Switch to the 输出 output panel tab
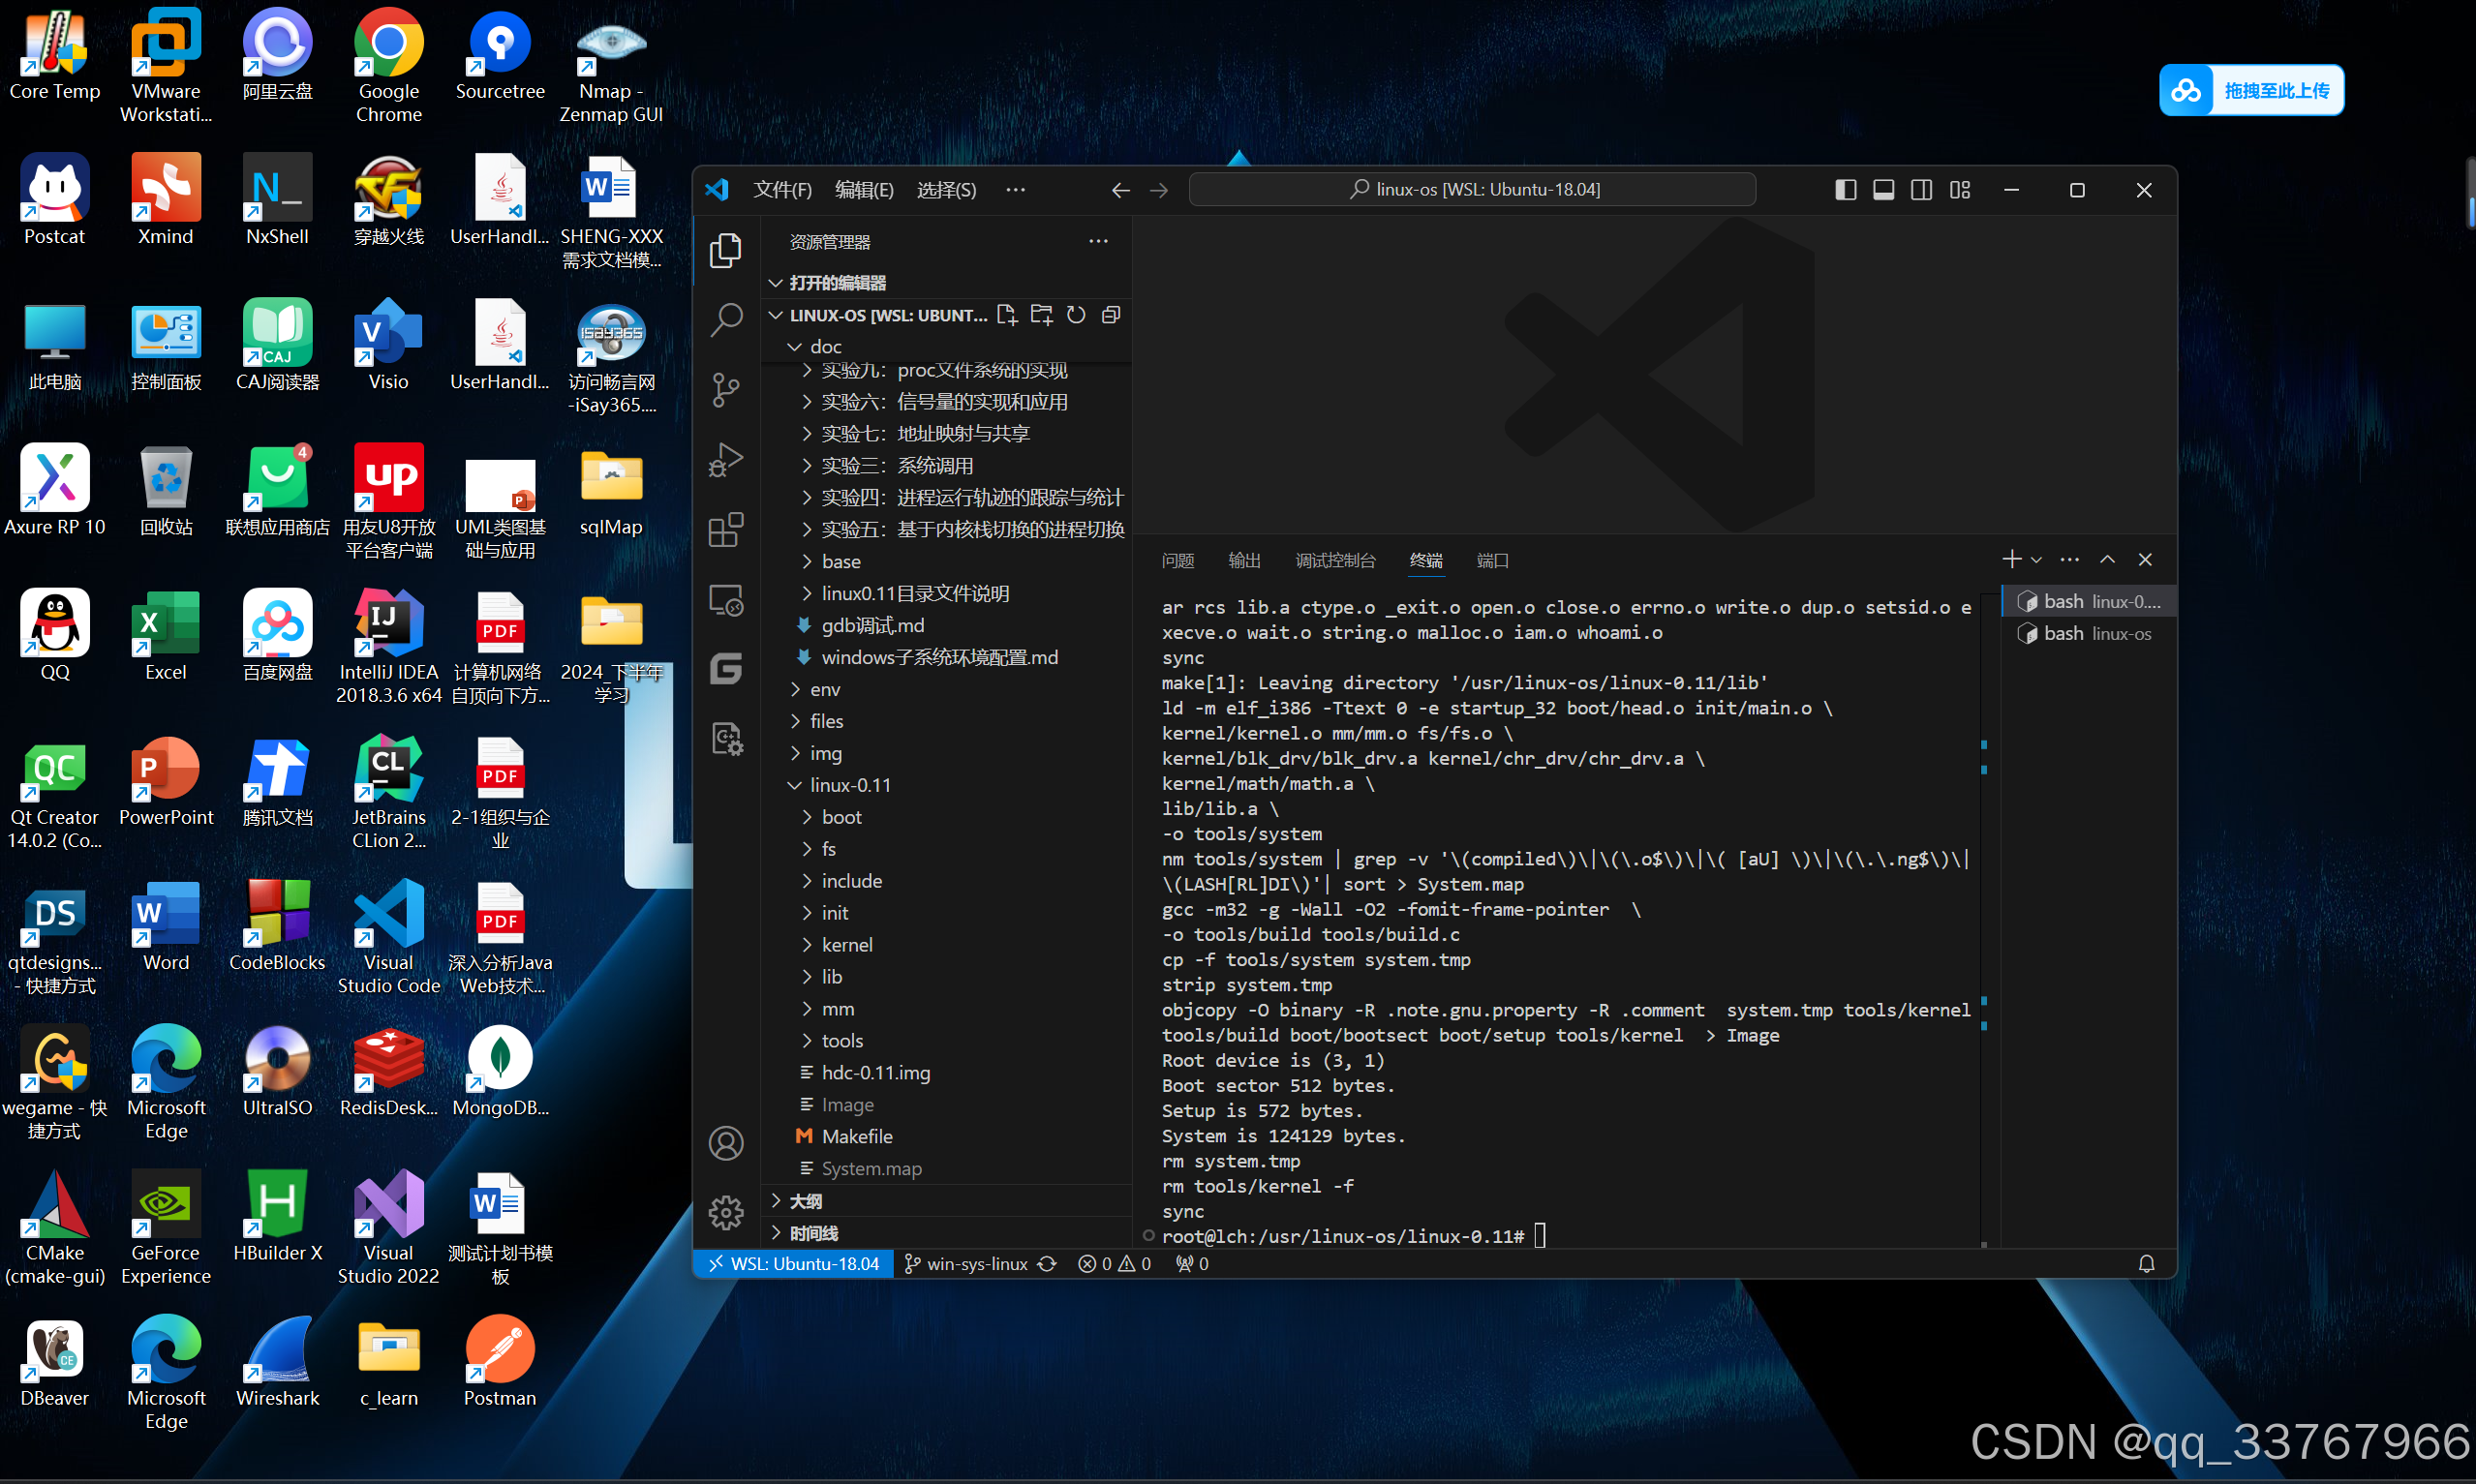Image resolution: width=2476 pixels, height=1484 pixels. click(1244, 560)
